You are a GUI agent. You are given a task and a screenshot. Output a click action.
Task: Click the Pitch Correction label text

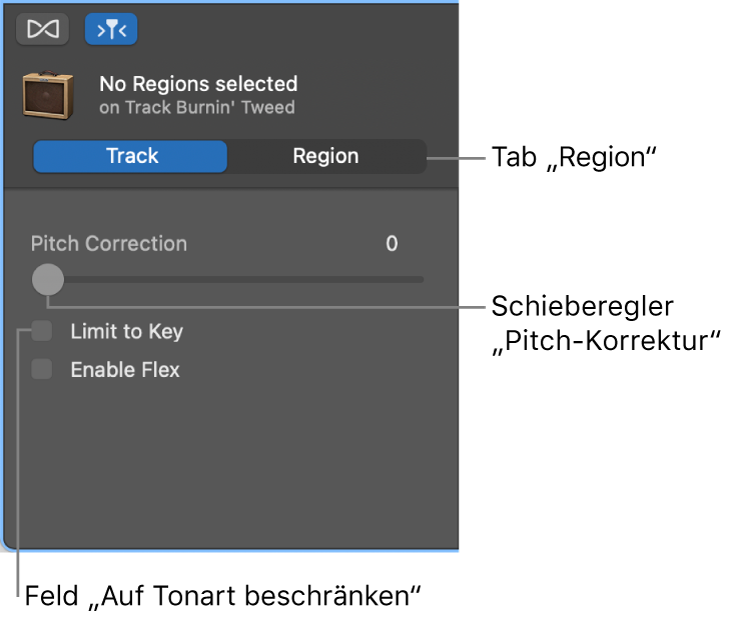click(x=109, y=244)
